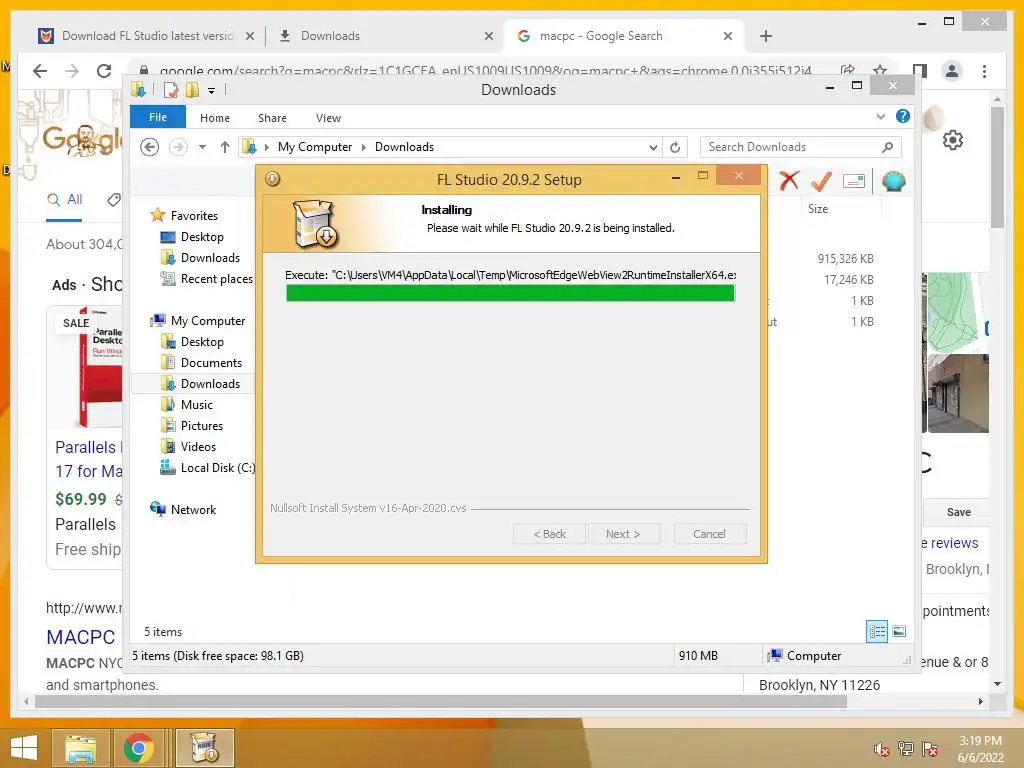This screenshot has width=1024, height=768.
Task: Open File Explorer from taskbar
Action: (81, 748)
